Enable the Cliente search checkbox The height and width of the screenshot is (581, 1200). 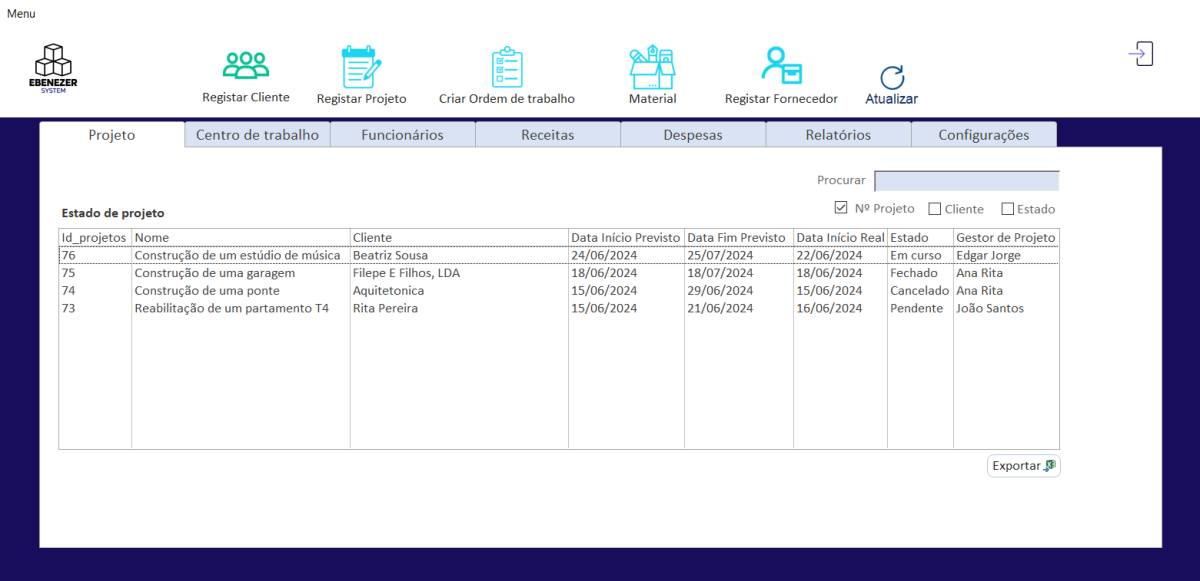(934, 209)
